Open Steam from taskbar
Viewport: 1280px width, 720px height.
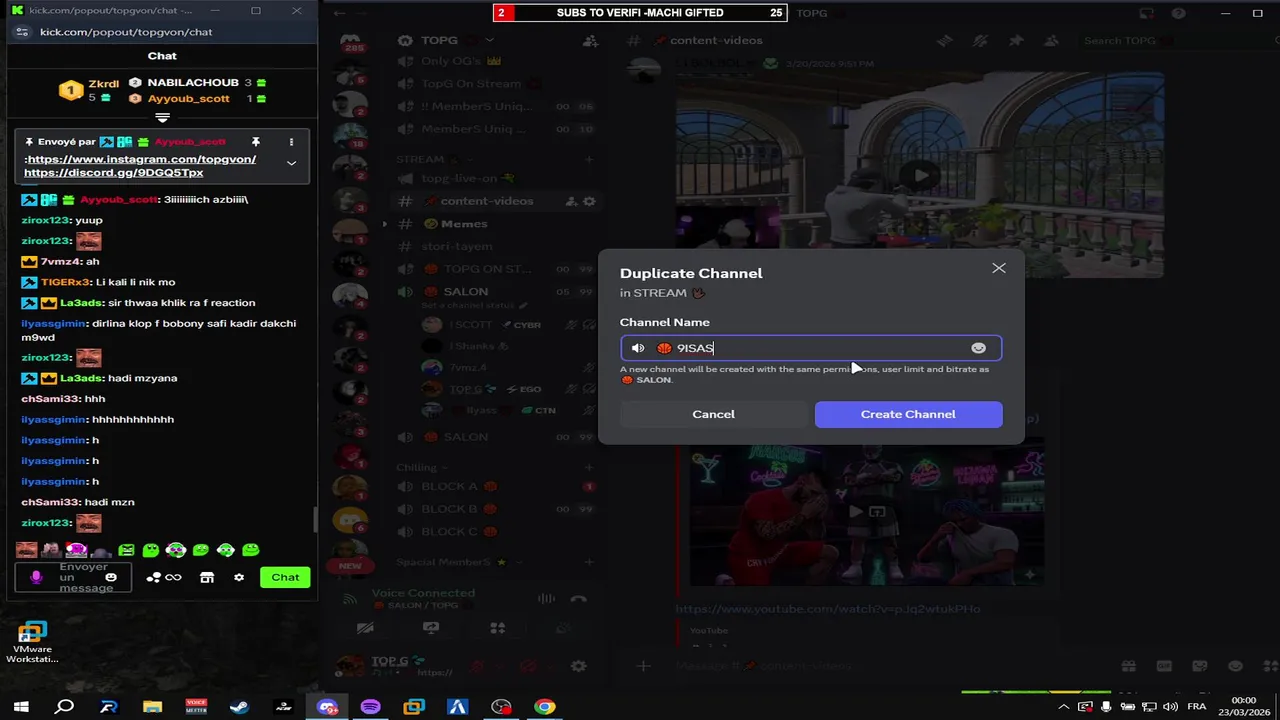(239, 707)
